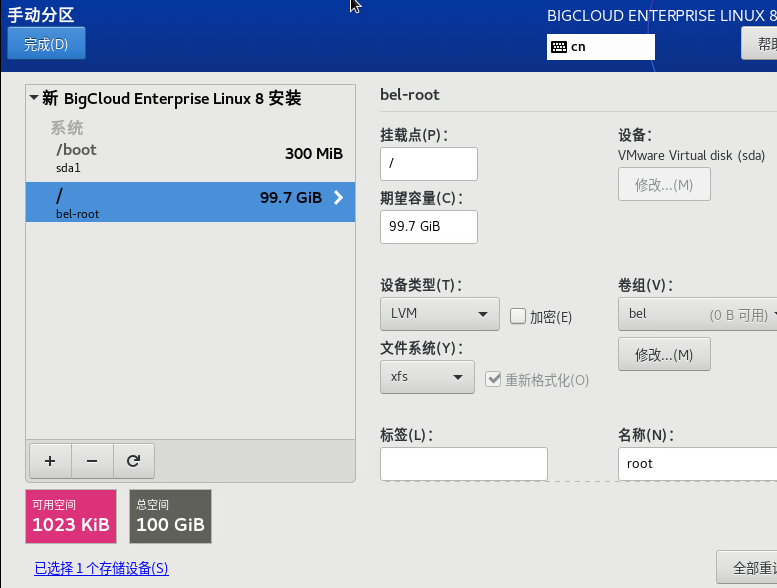This screenshot has height=588, width=777.
Task: Click the cn keyboard layout indicator
Action: tap(601, 47)
